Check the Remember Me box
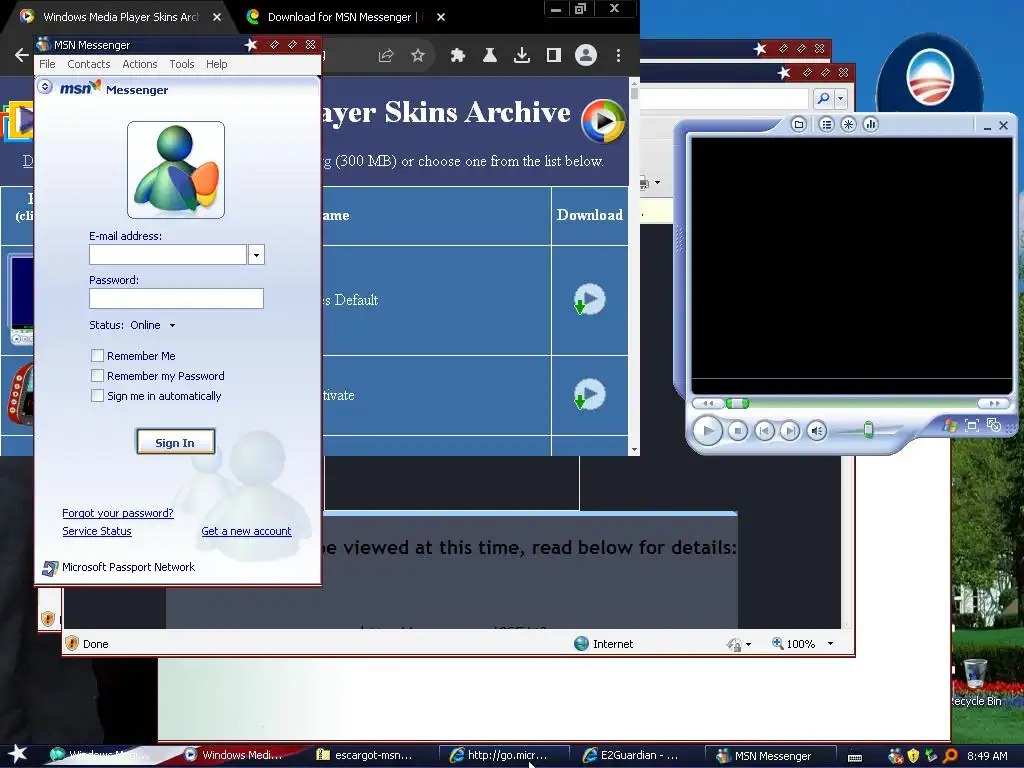 pyautogui.click(x=97, y=355)
